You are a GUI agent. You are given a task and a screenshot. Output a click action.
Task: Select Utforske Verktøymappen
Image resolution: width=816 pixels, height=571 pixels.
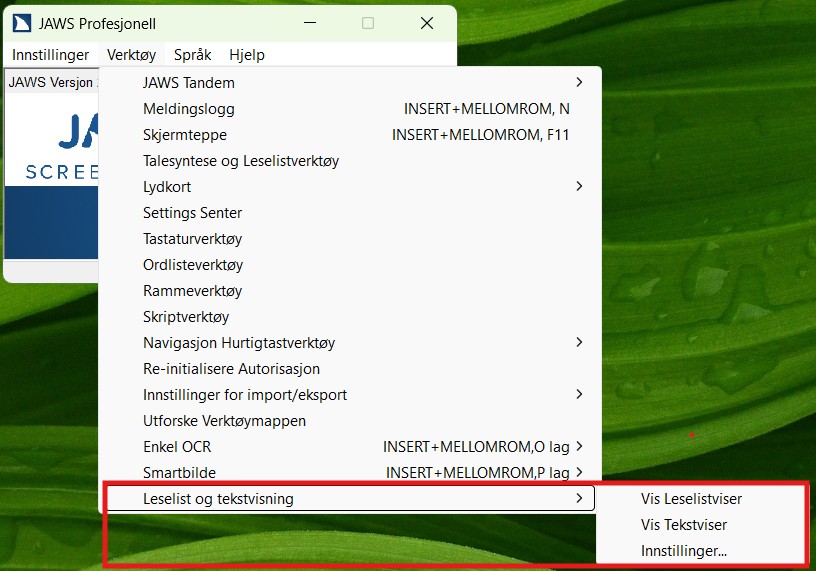click(x=350, y=421)
